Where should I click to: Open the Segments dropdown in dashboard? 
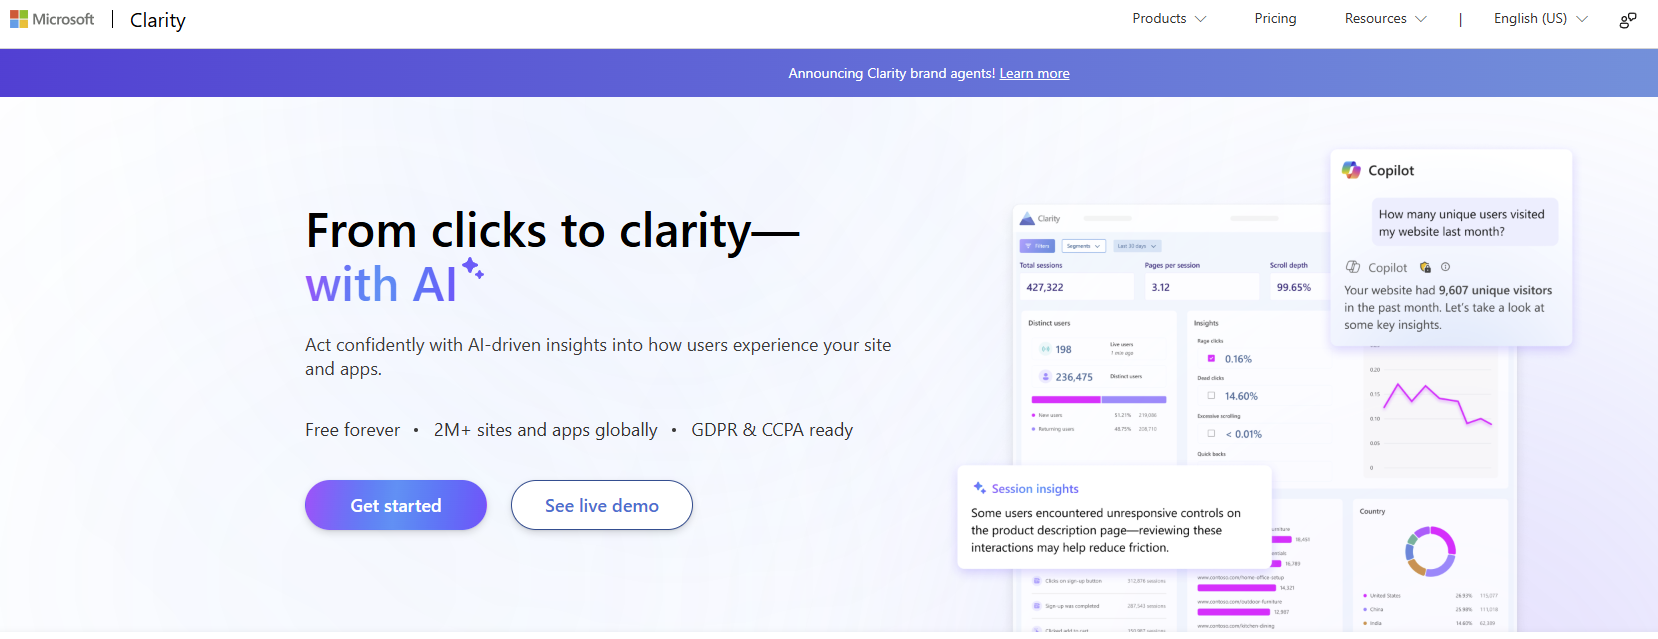1083,246
